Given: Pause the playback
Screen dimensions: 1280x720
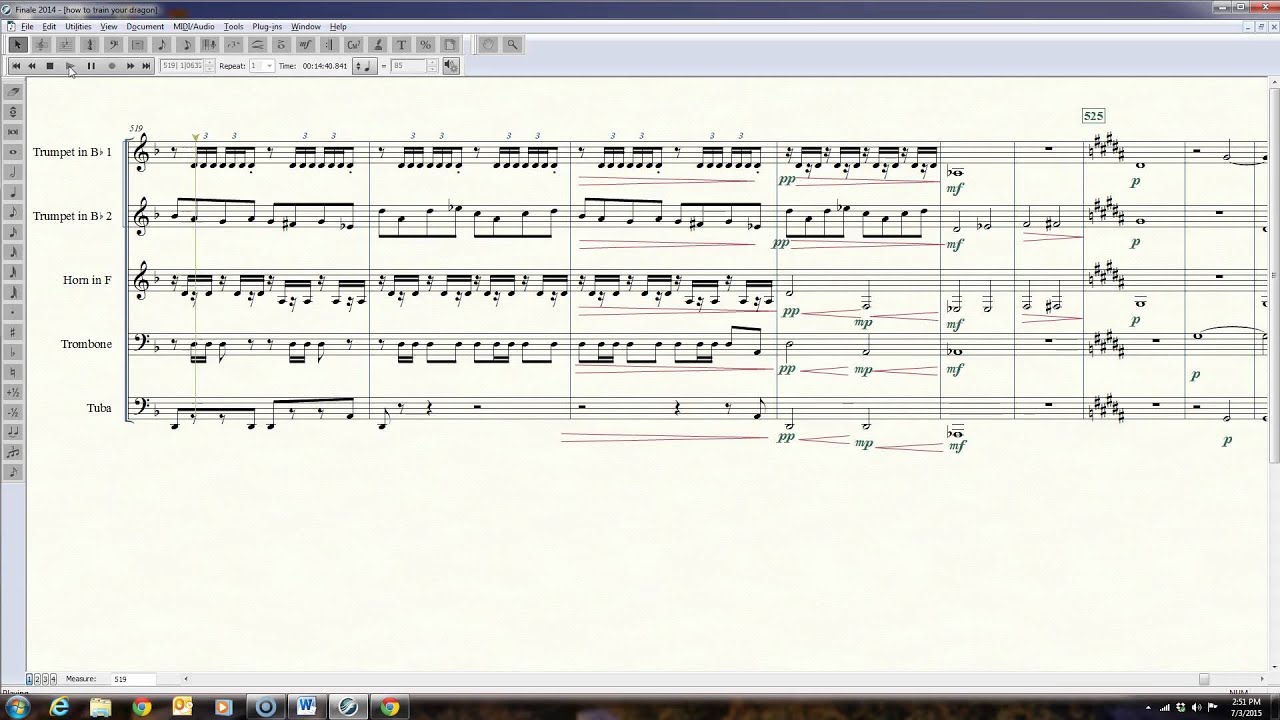Looking at the screenshot, I should coord(91,66).
